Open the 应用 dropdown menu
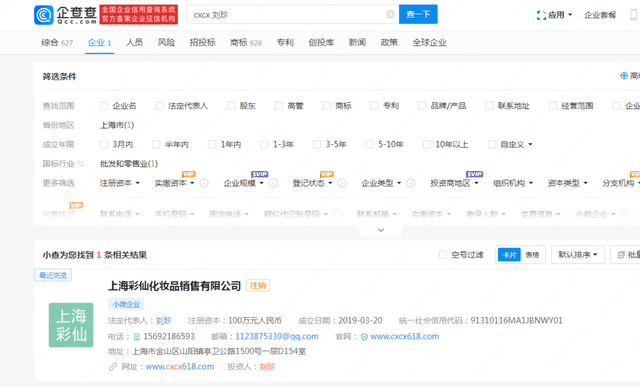 click(x=560, y=15)
